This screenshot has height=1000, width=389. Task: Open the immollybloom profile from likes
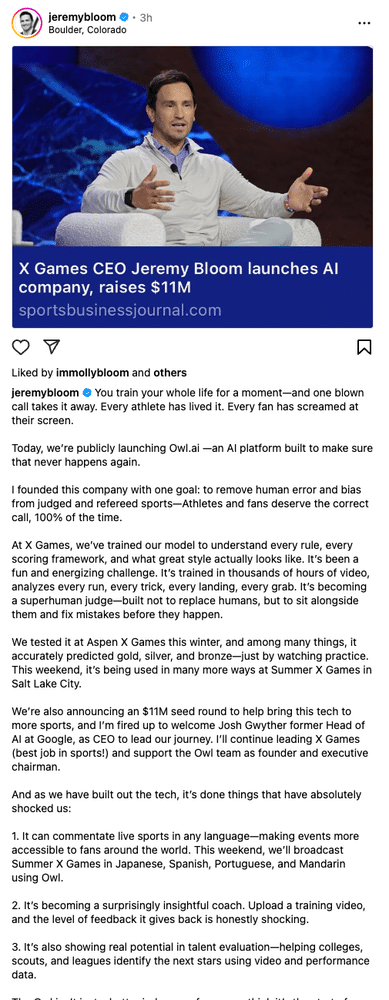(93, 372)
